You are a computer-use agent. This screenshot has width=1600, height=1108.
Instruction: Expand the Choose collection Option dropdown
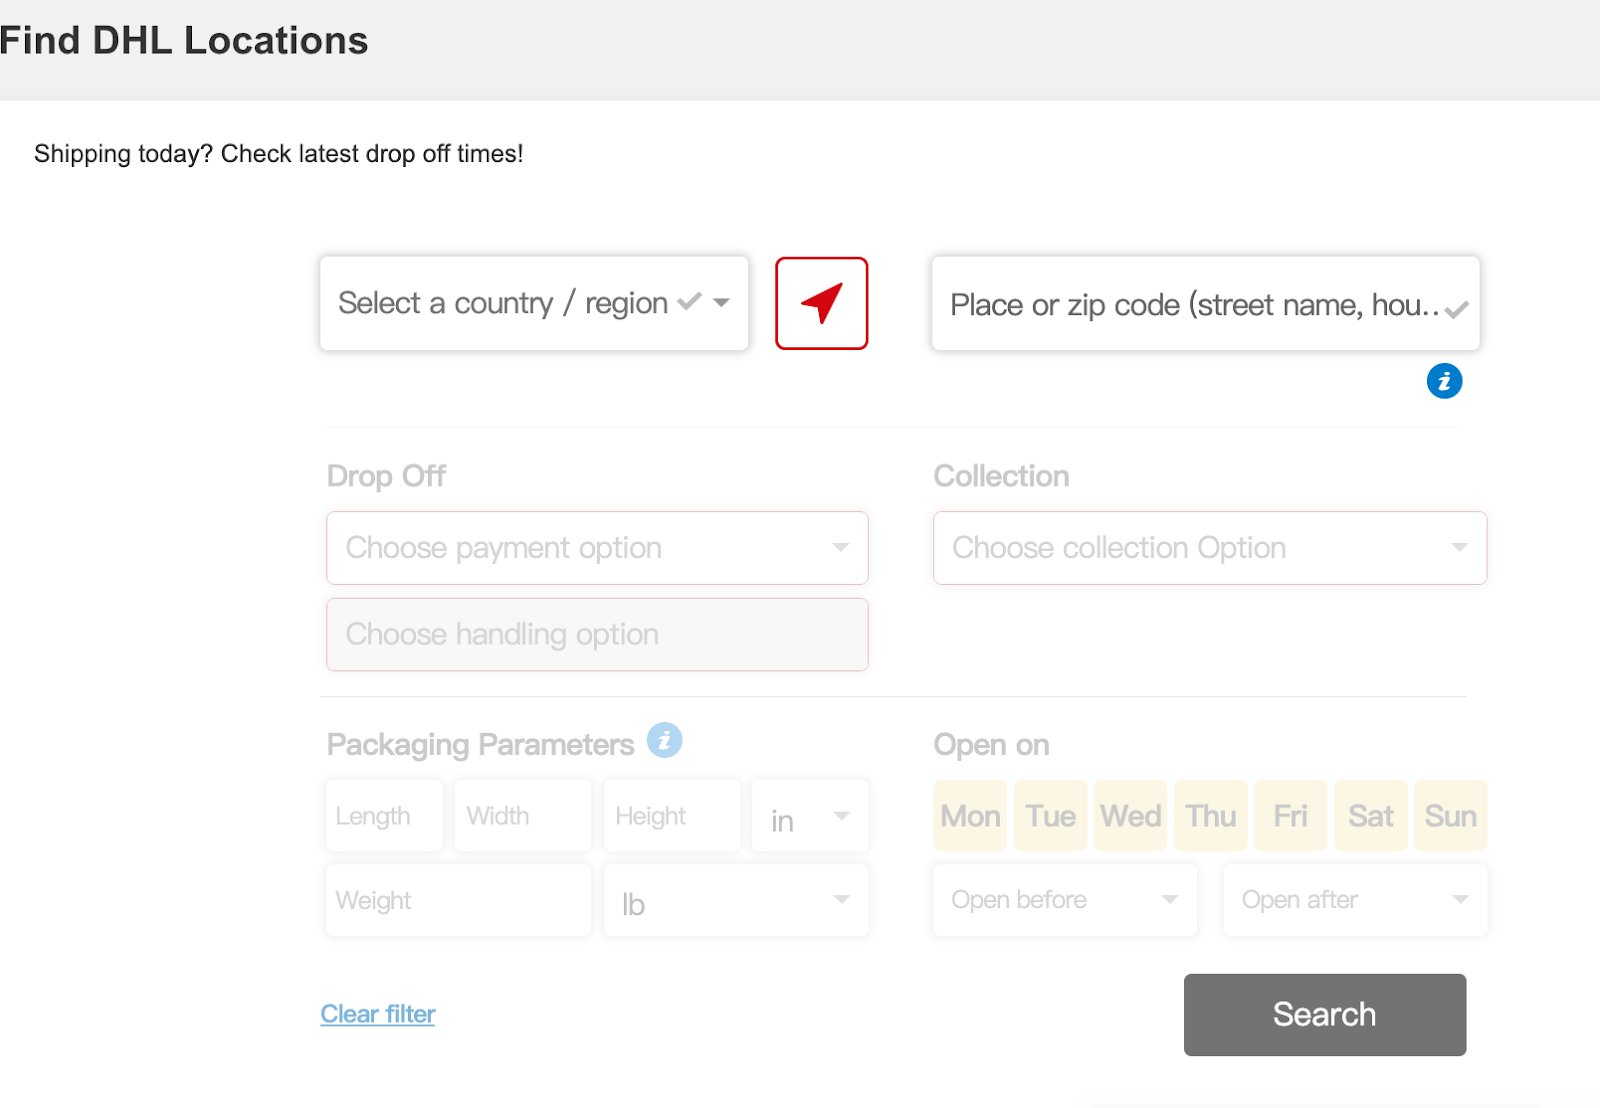point(1210,548)
